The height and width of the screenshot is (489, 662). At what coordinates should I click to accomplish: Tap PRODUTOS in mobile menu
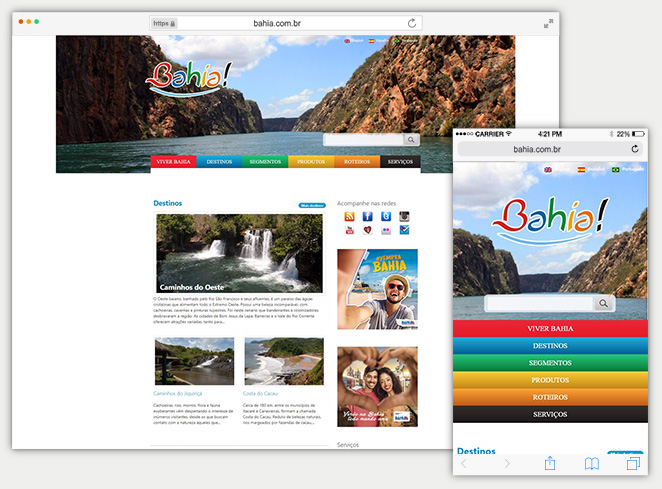[550, 380]
